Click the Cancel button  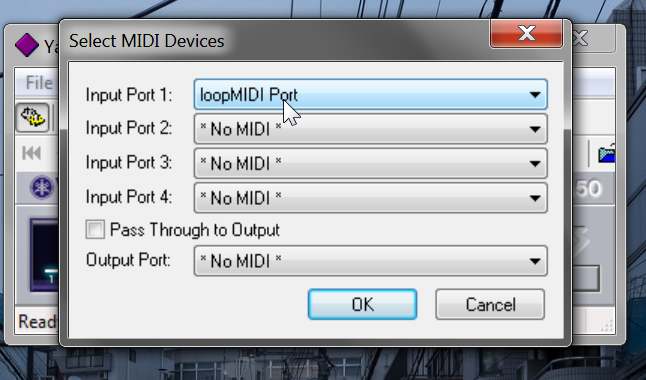click(x=490, y=304)
